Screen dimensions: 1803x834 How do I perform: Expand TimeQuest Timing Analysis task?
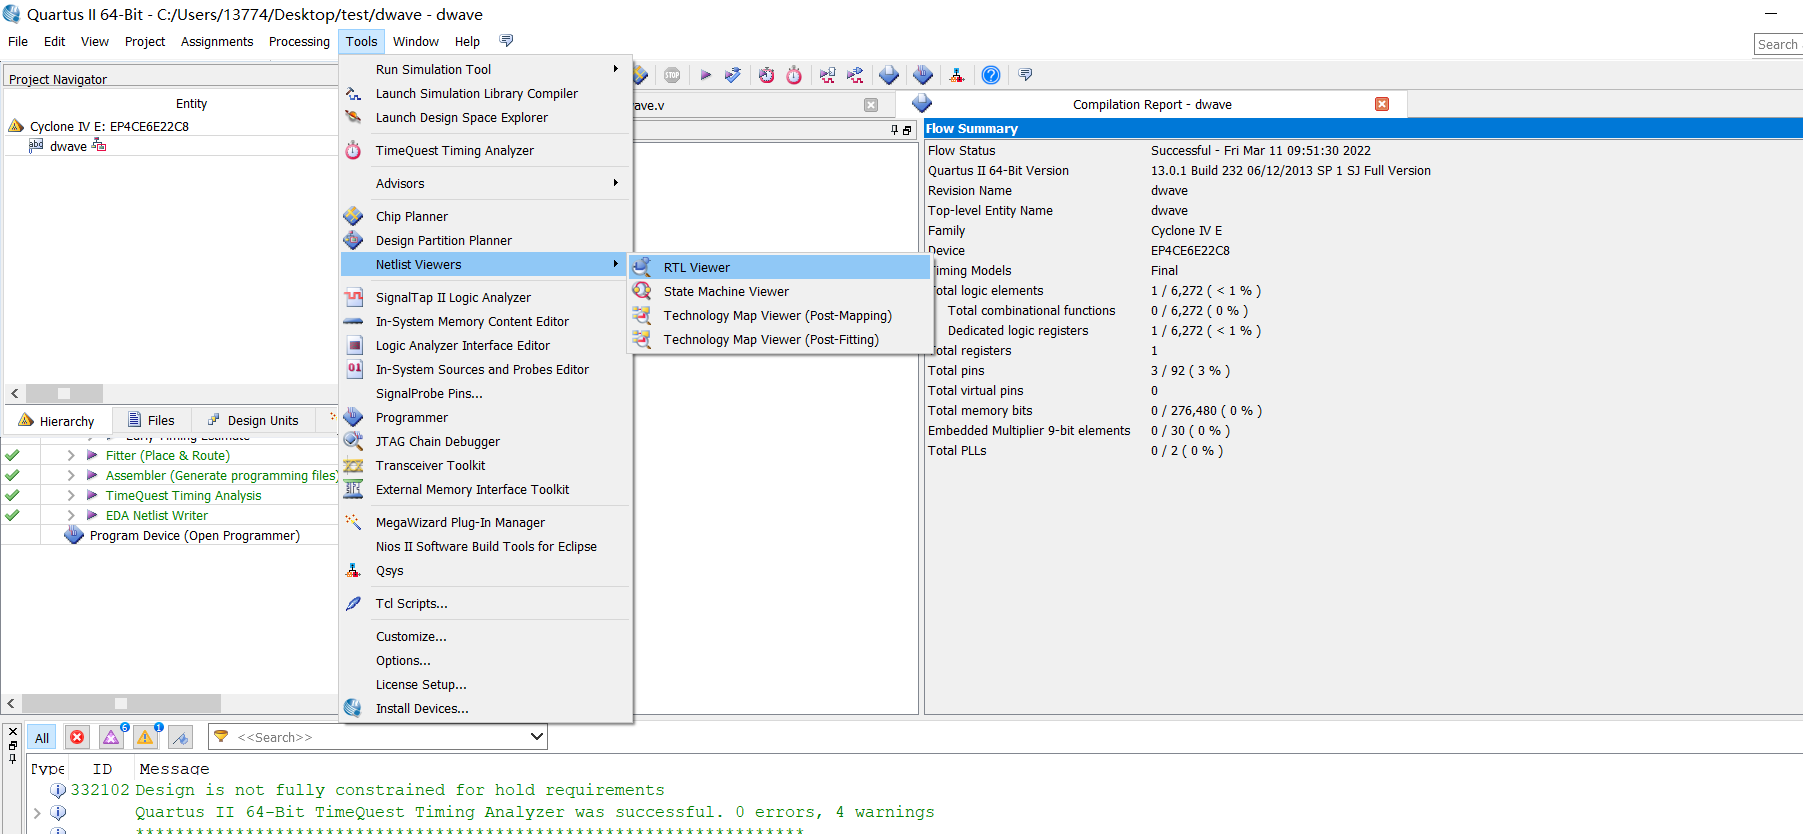click(x=71, y=495)
